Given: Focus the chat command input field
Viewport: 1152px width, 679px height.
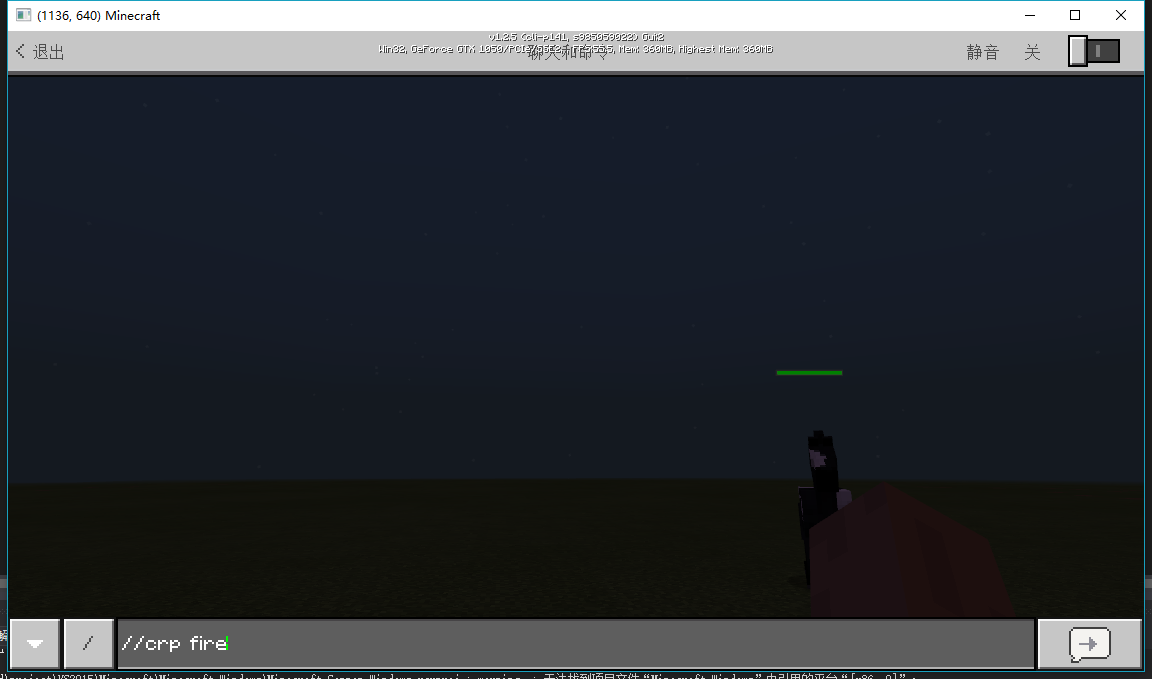Looking at the screenshot, I should (575, 644).
